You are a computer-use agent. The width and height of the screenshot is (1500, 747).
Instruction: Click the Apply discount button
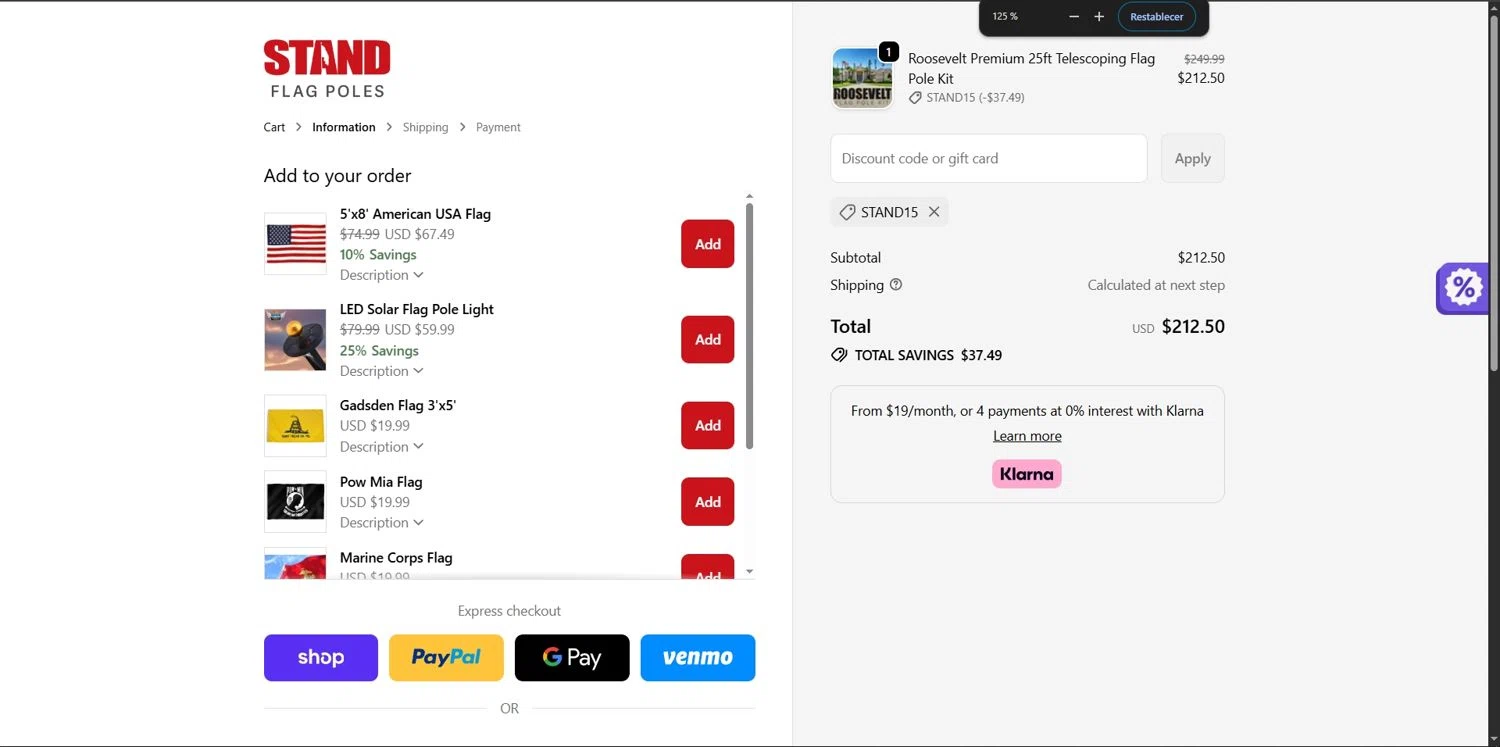point(1193,158)
